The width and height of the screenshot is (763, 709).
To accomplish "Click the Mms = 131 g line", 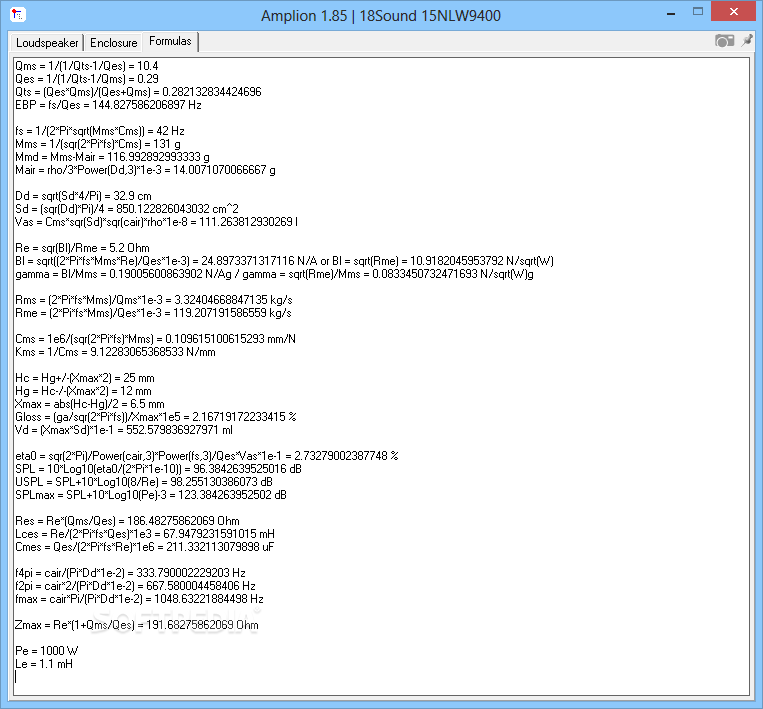I will (x=98, y=144).
